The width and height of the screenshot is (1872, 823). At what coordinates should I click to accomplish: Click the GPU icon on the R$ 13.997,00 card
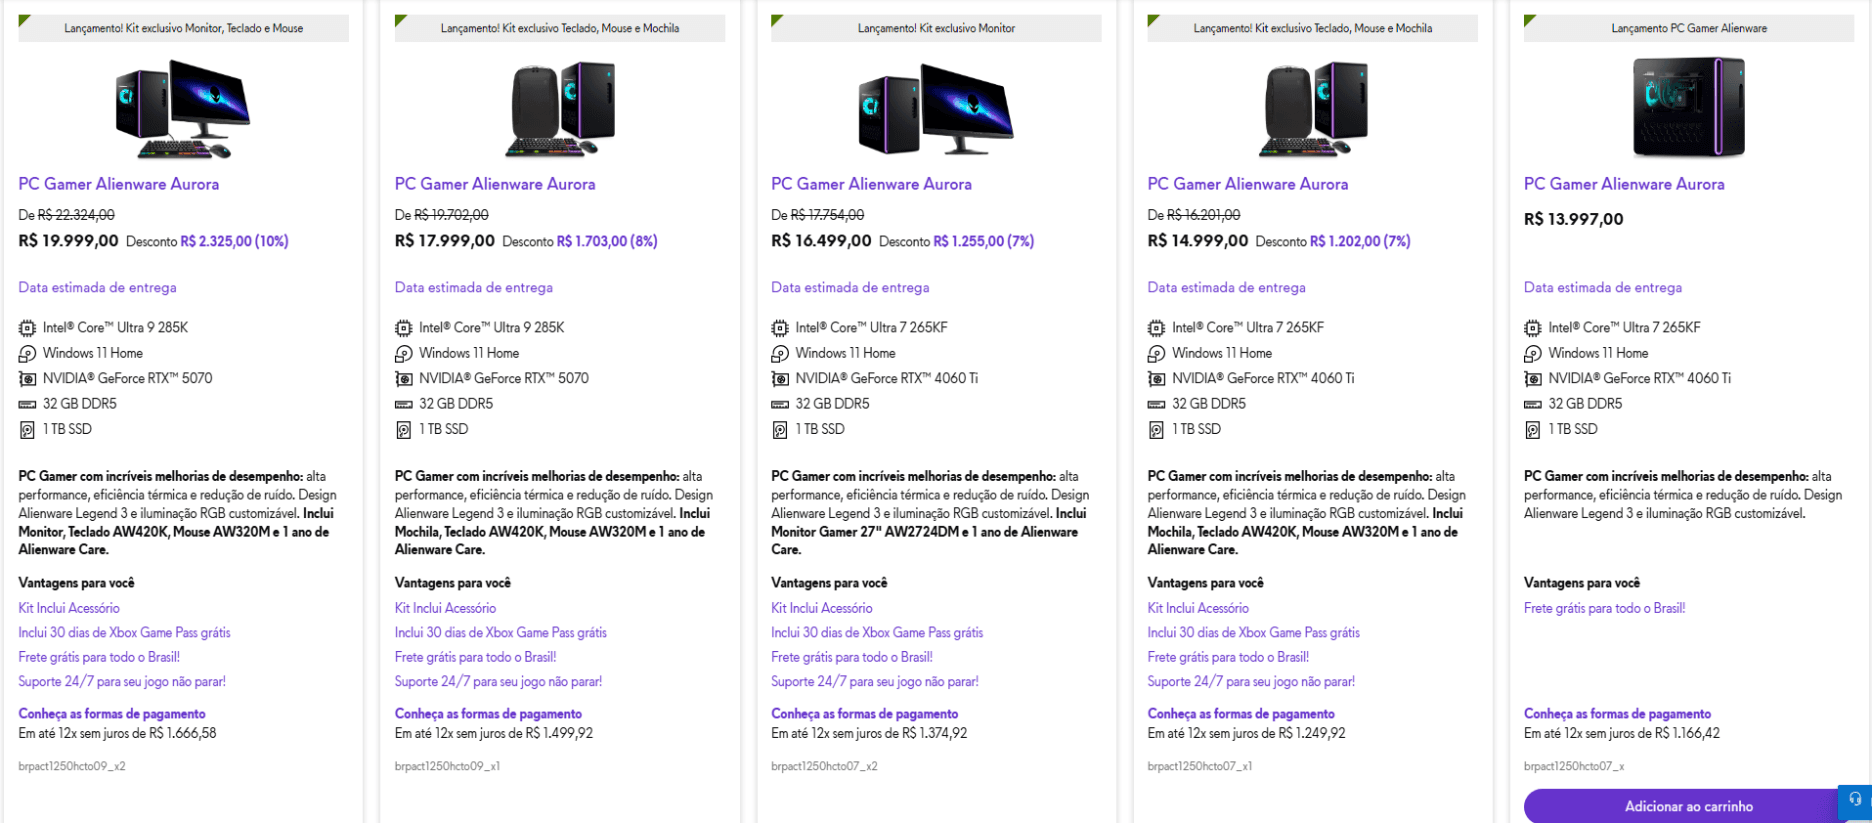click(1532, 379)
